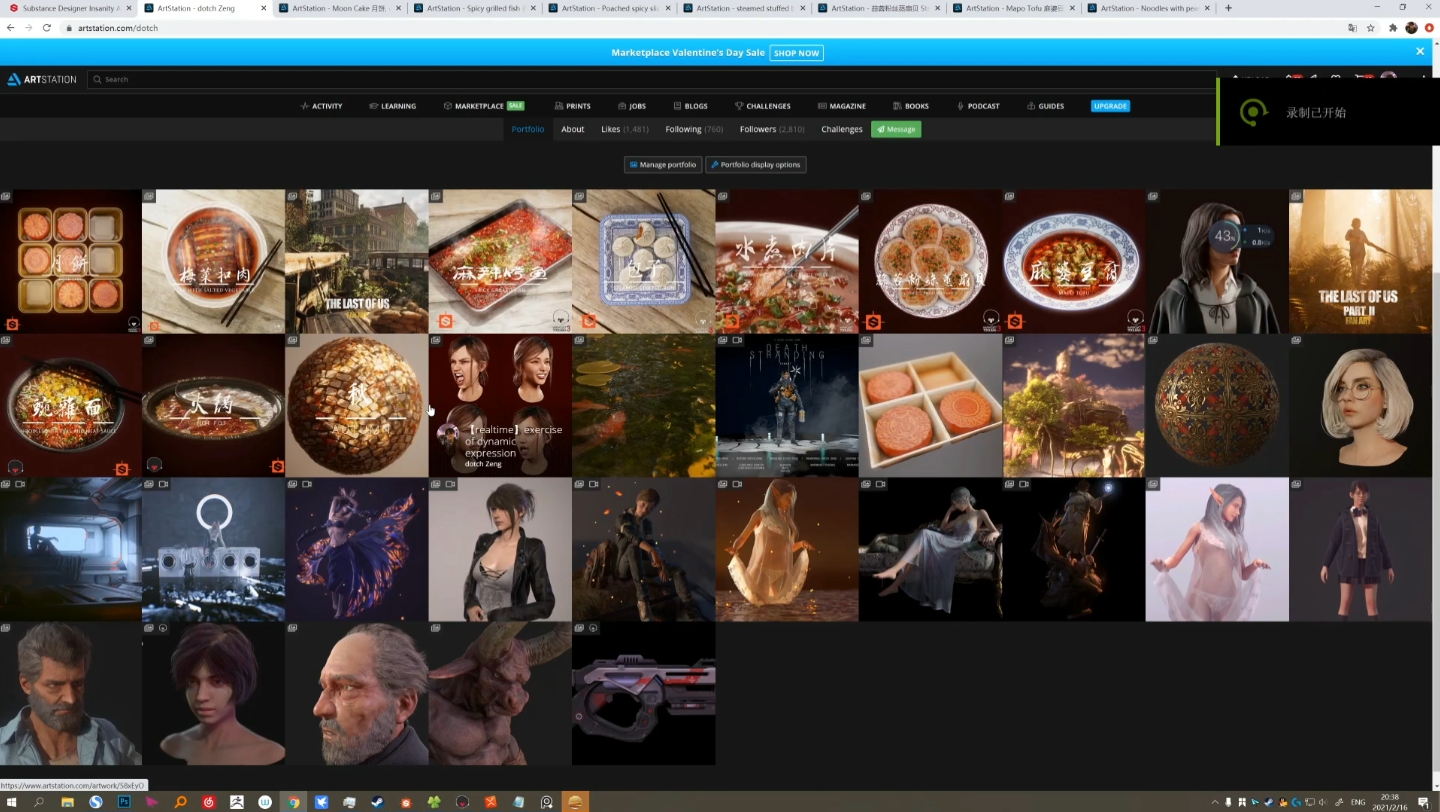Switch to Poached spicy slices browser tab
The width and height of the screenshot is (1440, 812).
pyautogui.click(x=607, y=8)
